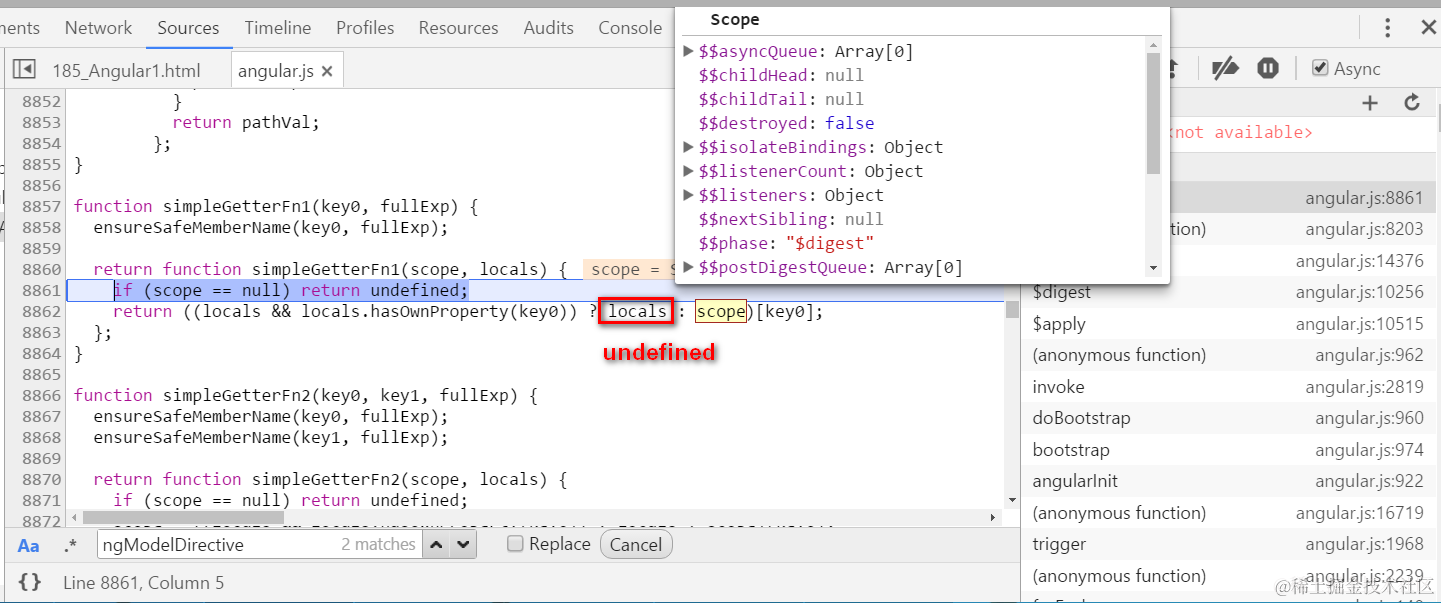
Task: Toggle case-sensitive search Aa
Action: (x=29, y=545)
